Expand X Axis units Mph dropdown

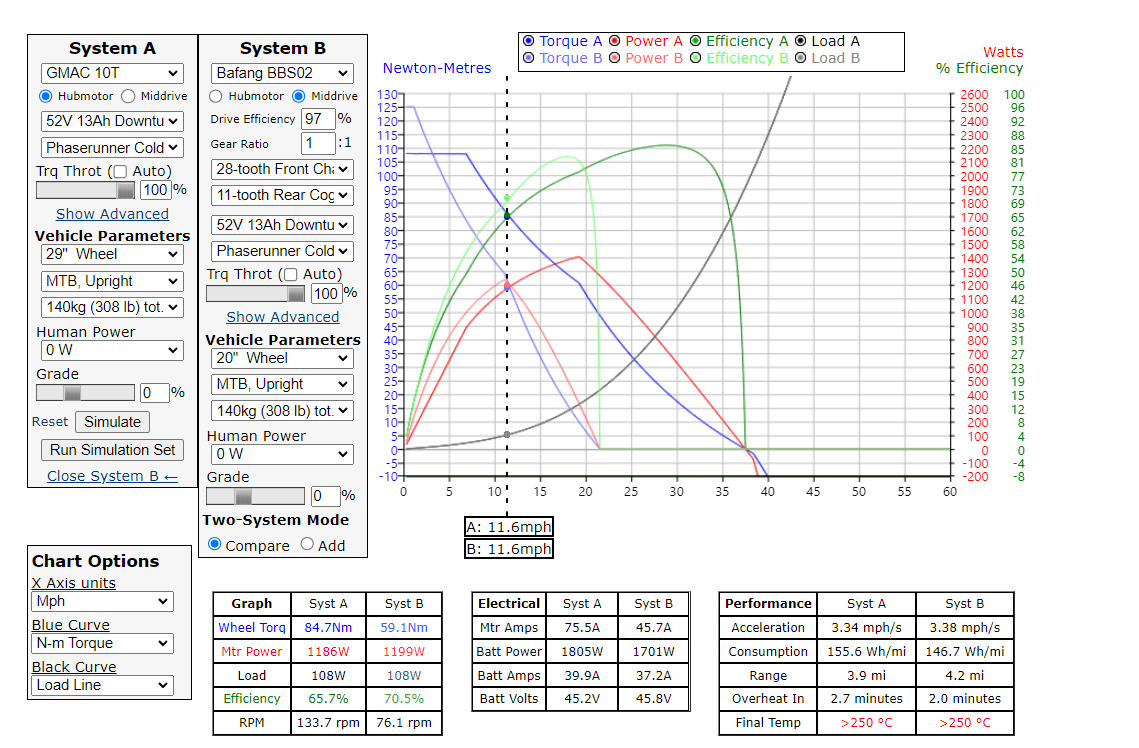102,602
